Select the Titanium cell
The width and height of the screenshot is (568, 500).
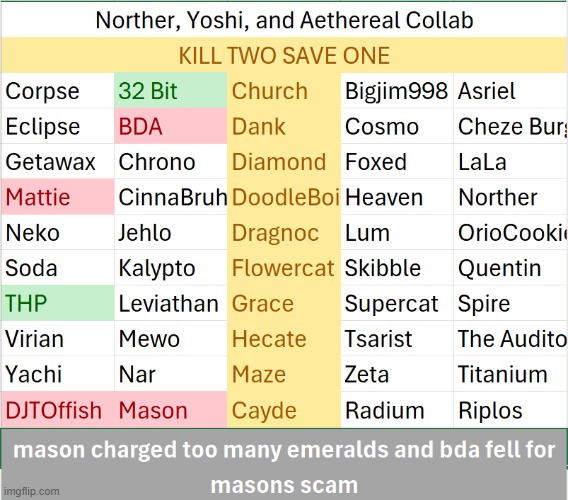(x=511, y=374)
